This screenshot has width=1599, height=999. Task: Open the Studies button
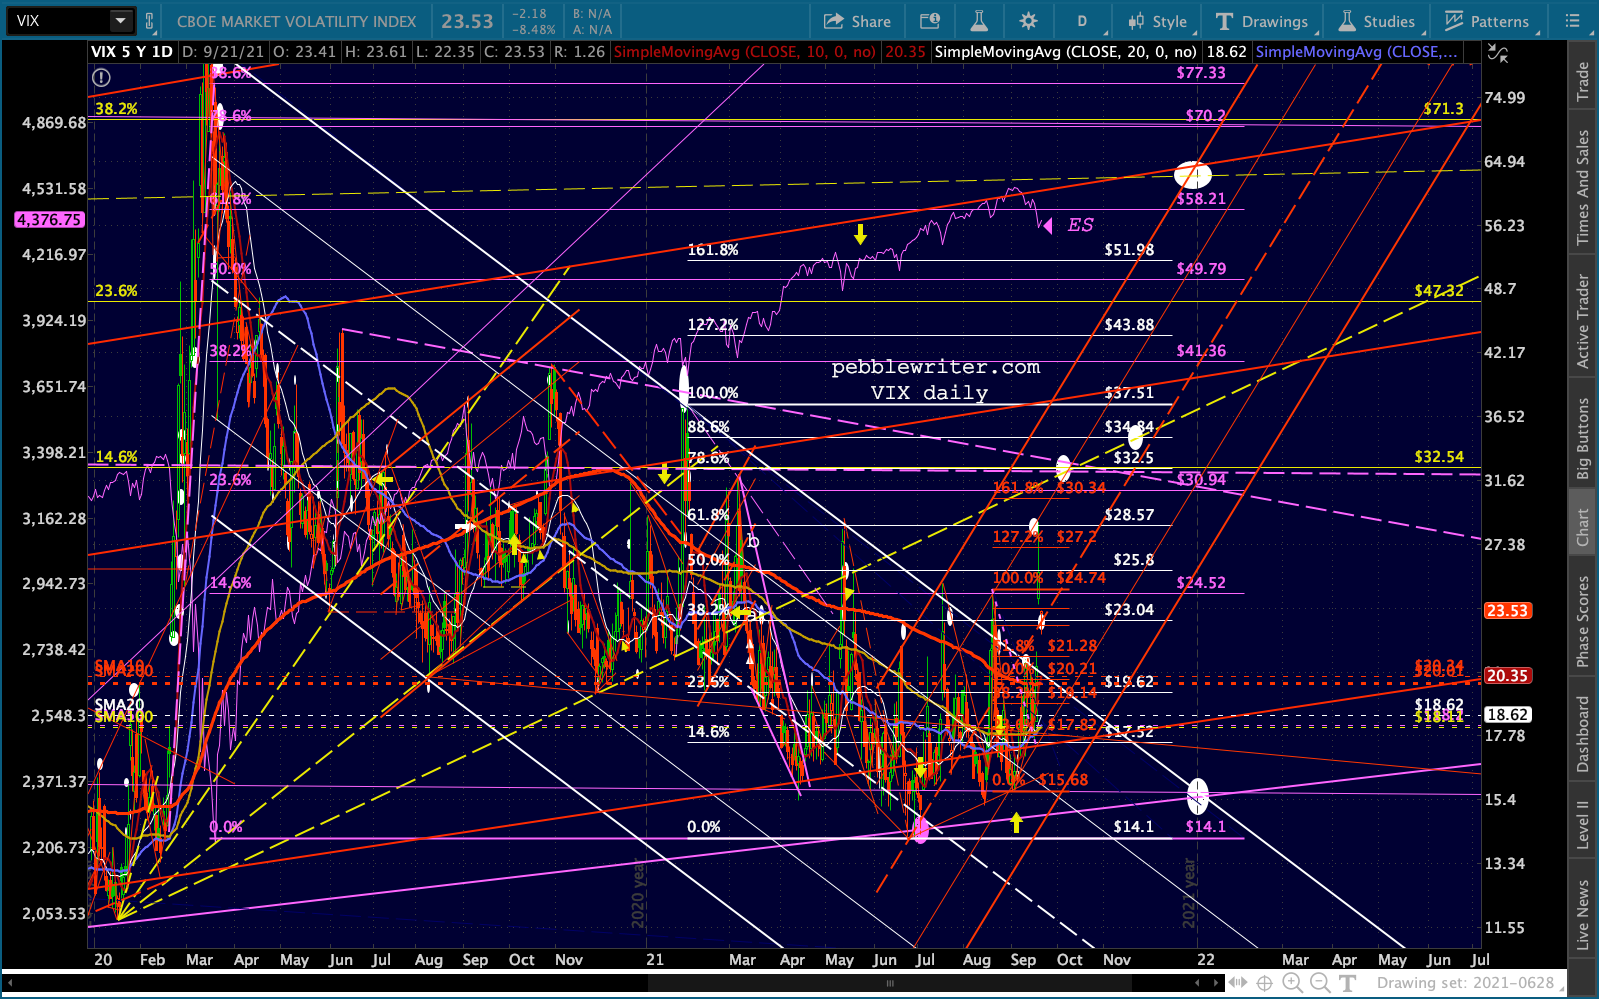click(1378, 21)
